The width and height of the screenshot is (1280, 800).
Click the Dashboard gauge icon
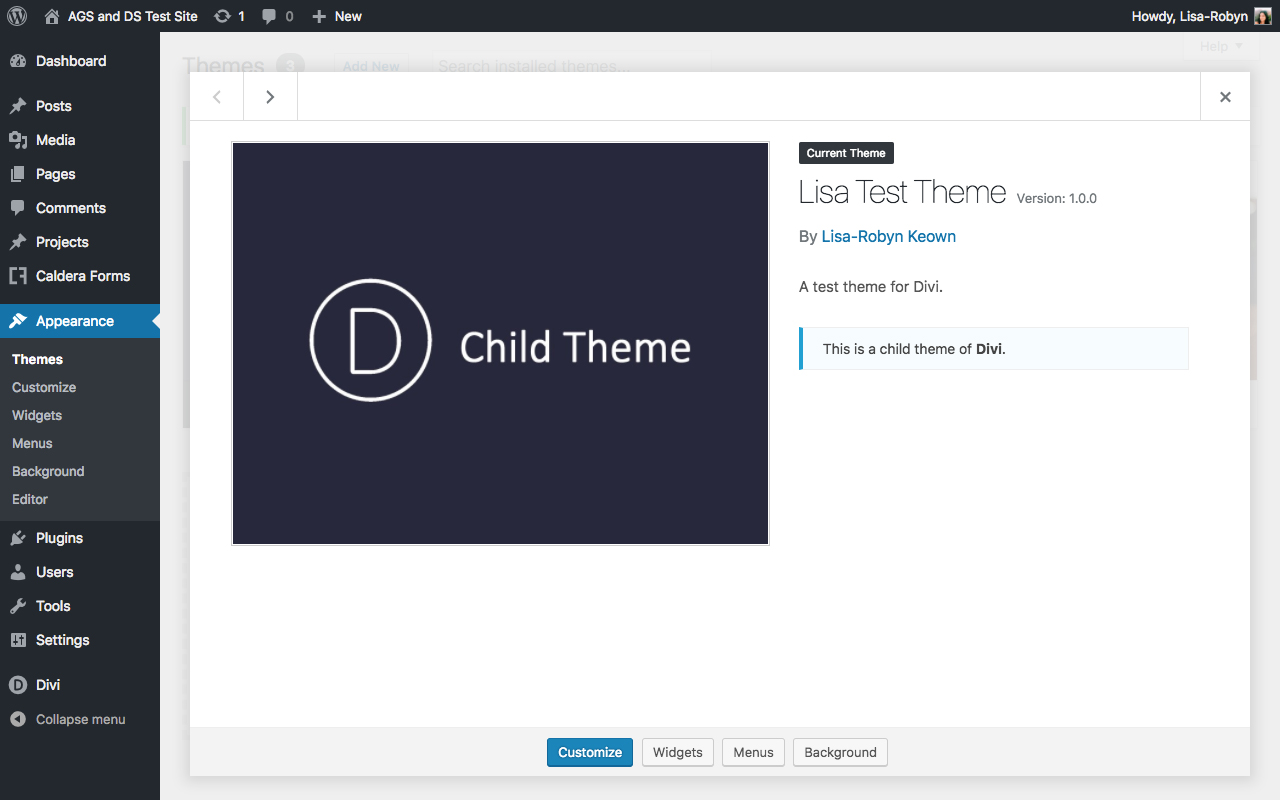click(18, 61)
